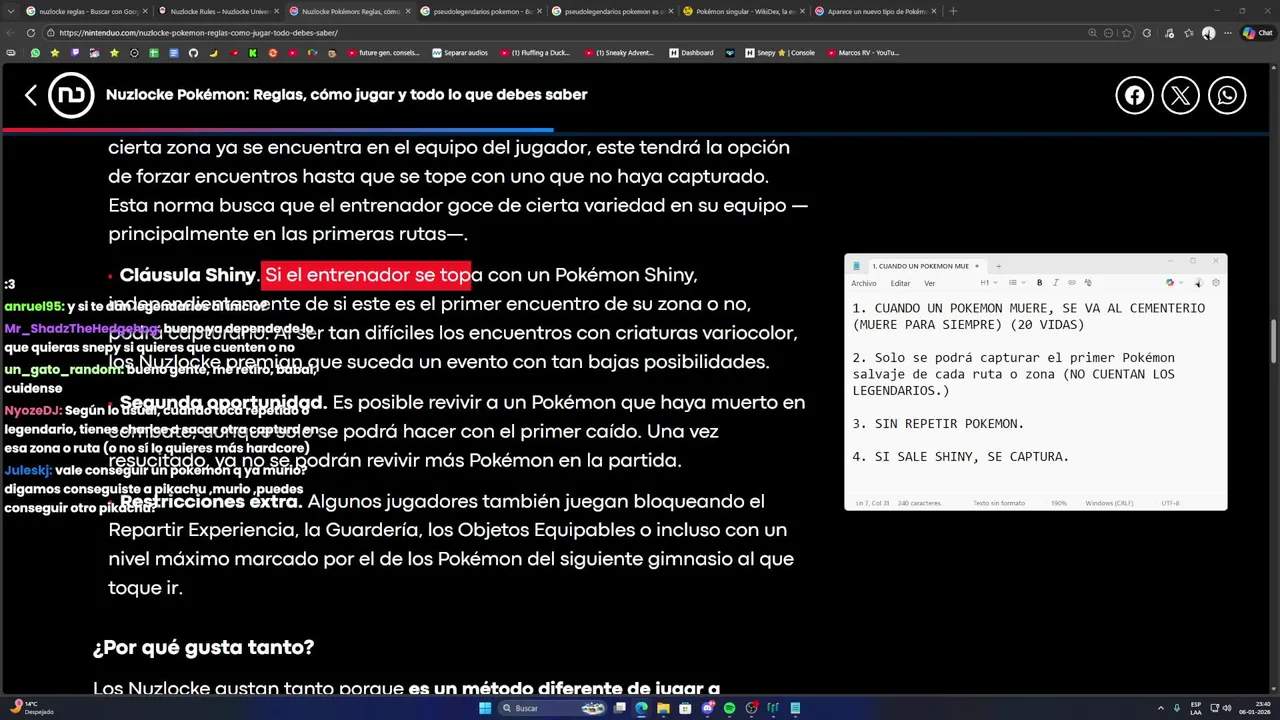1280x720 pixels.
Task: Open the taskbar clock showing 23:40
Action: (1254, 708)
